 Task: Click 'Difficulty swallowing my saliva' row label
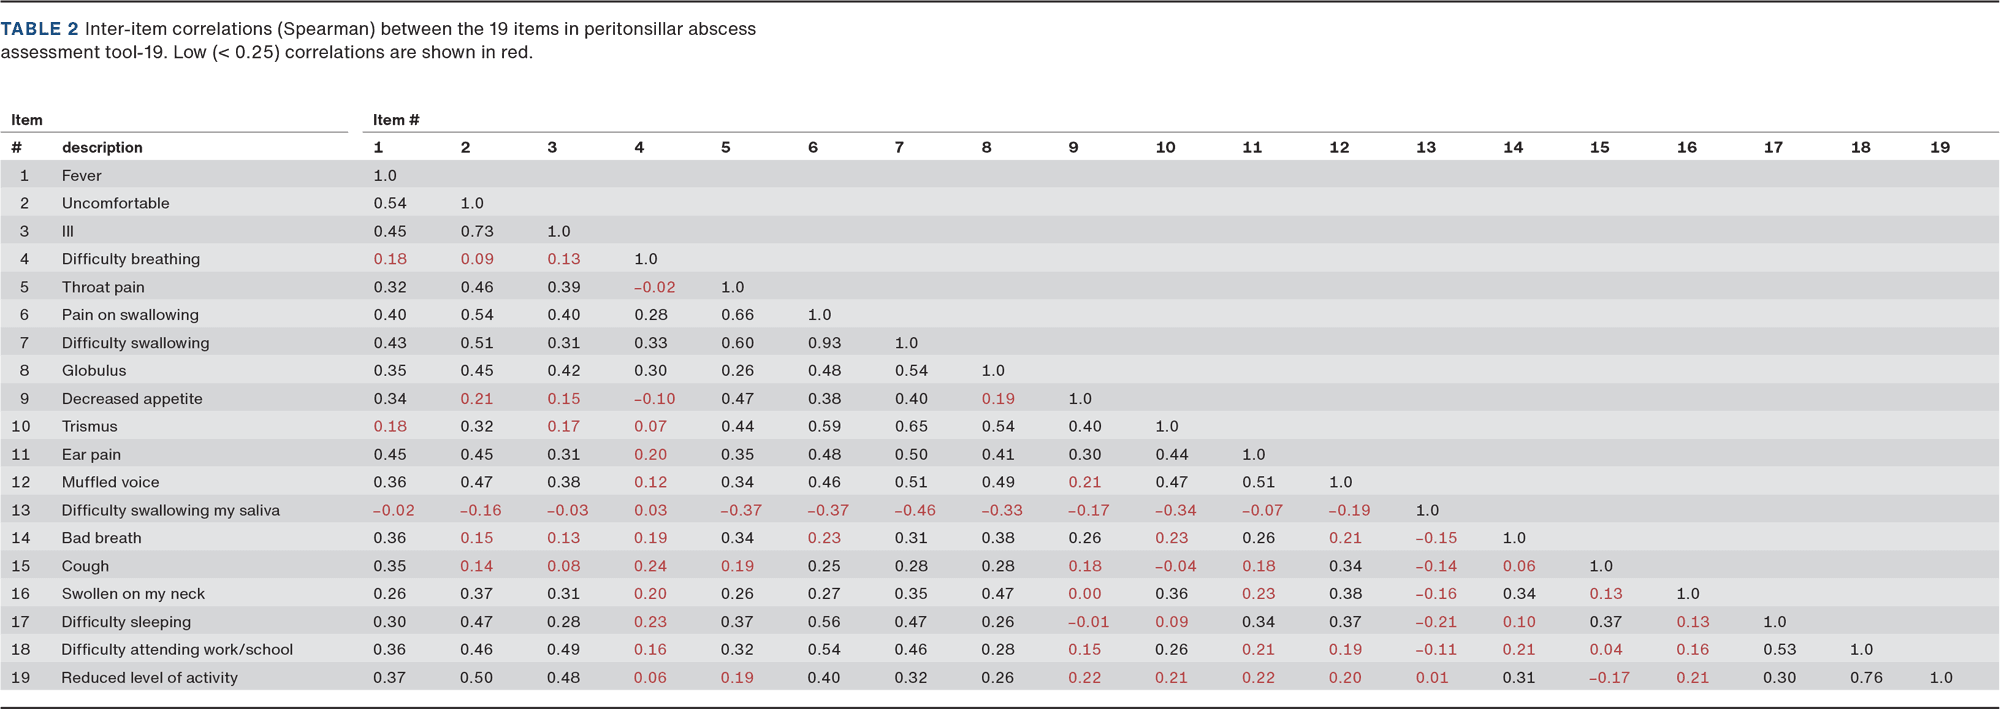click(x=171, y=510)
